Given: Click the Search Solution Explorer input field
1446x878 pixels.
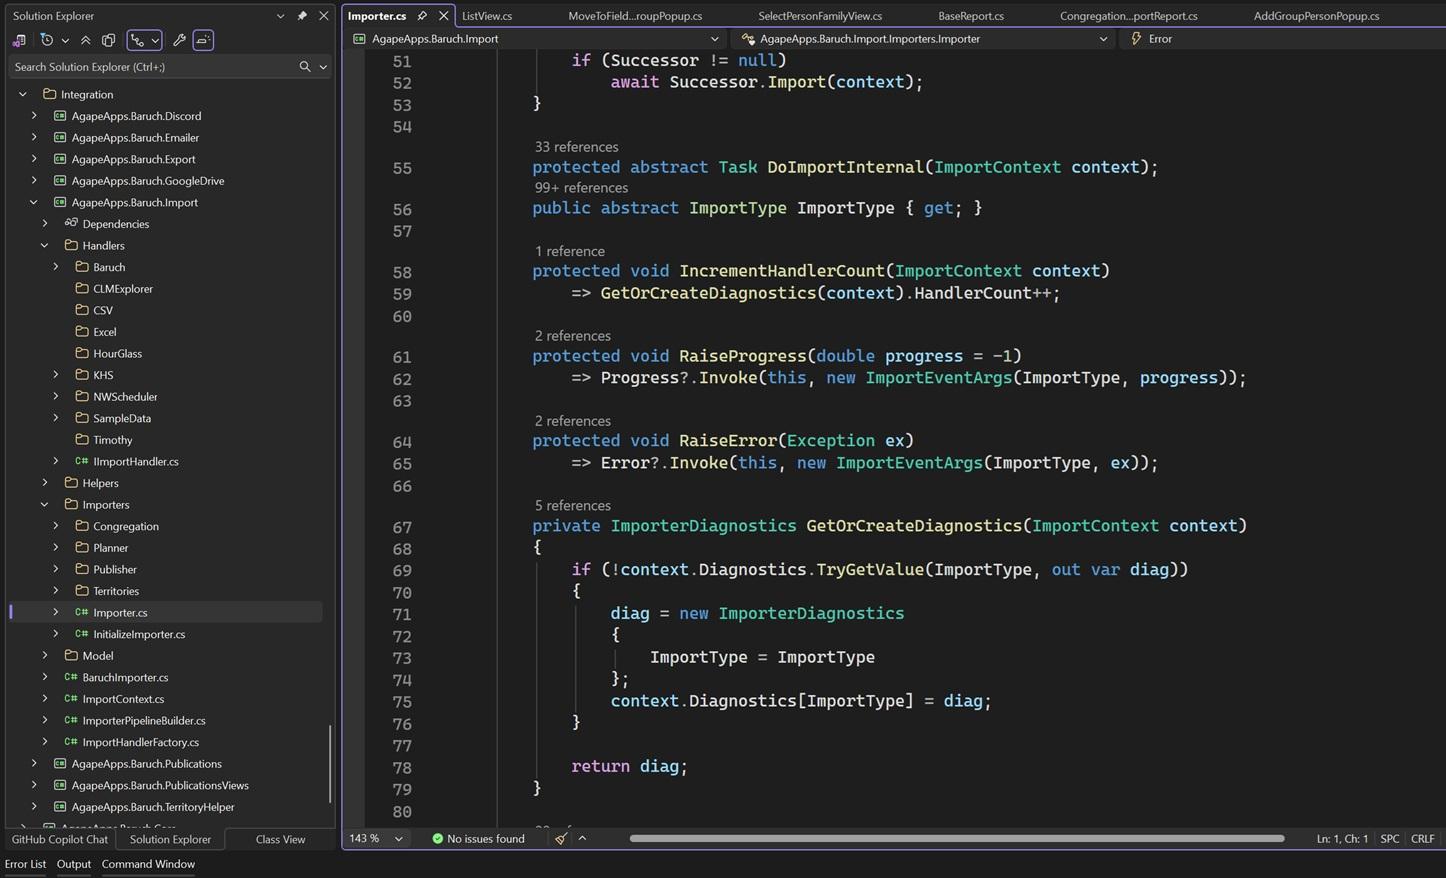Looking at the screenshot, I should click(x=150, y=67).
